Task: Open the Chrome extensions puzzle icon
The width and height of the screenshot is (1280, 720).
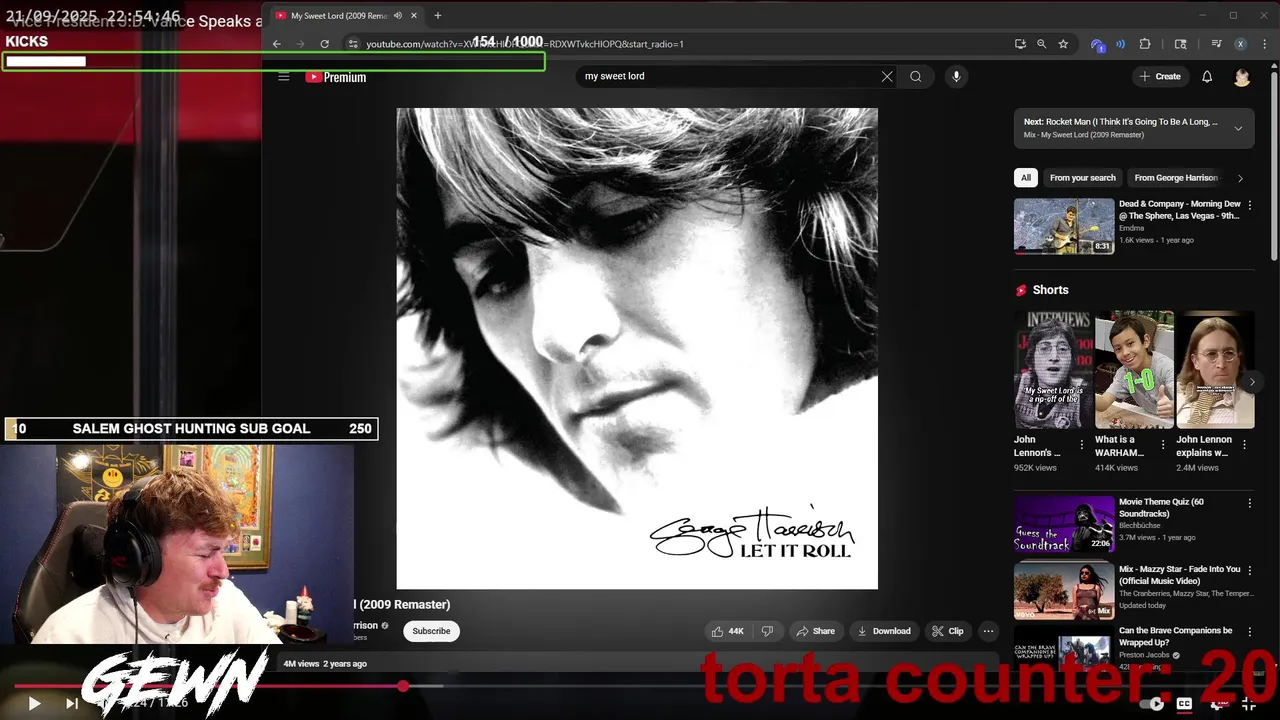Action: tap(1145, 44)
